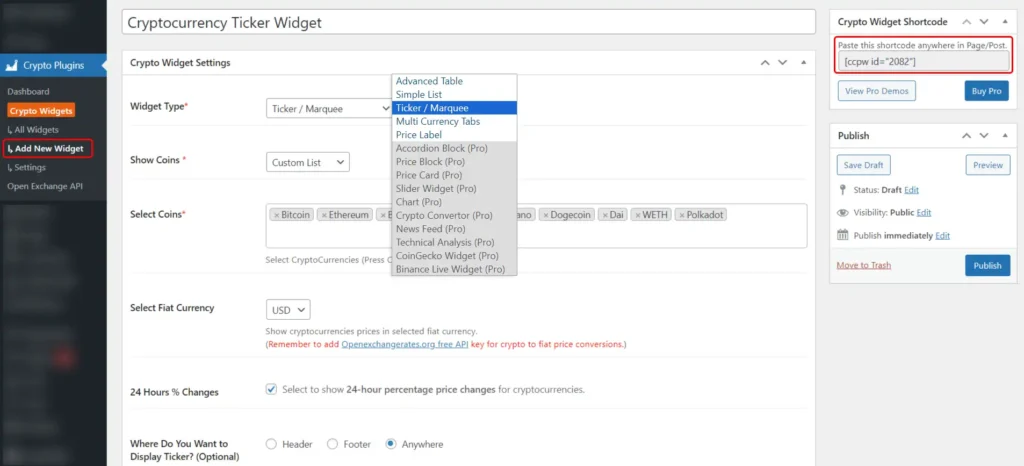Image resolution: width=1024 pixels, height=466 pixels.
Task: Choose Advanced Table widget type
Action: coord(455,81)
